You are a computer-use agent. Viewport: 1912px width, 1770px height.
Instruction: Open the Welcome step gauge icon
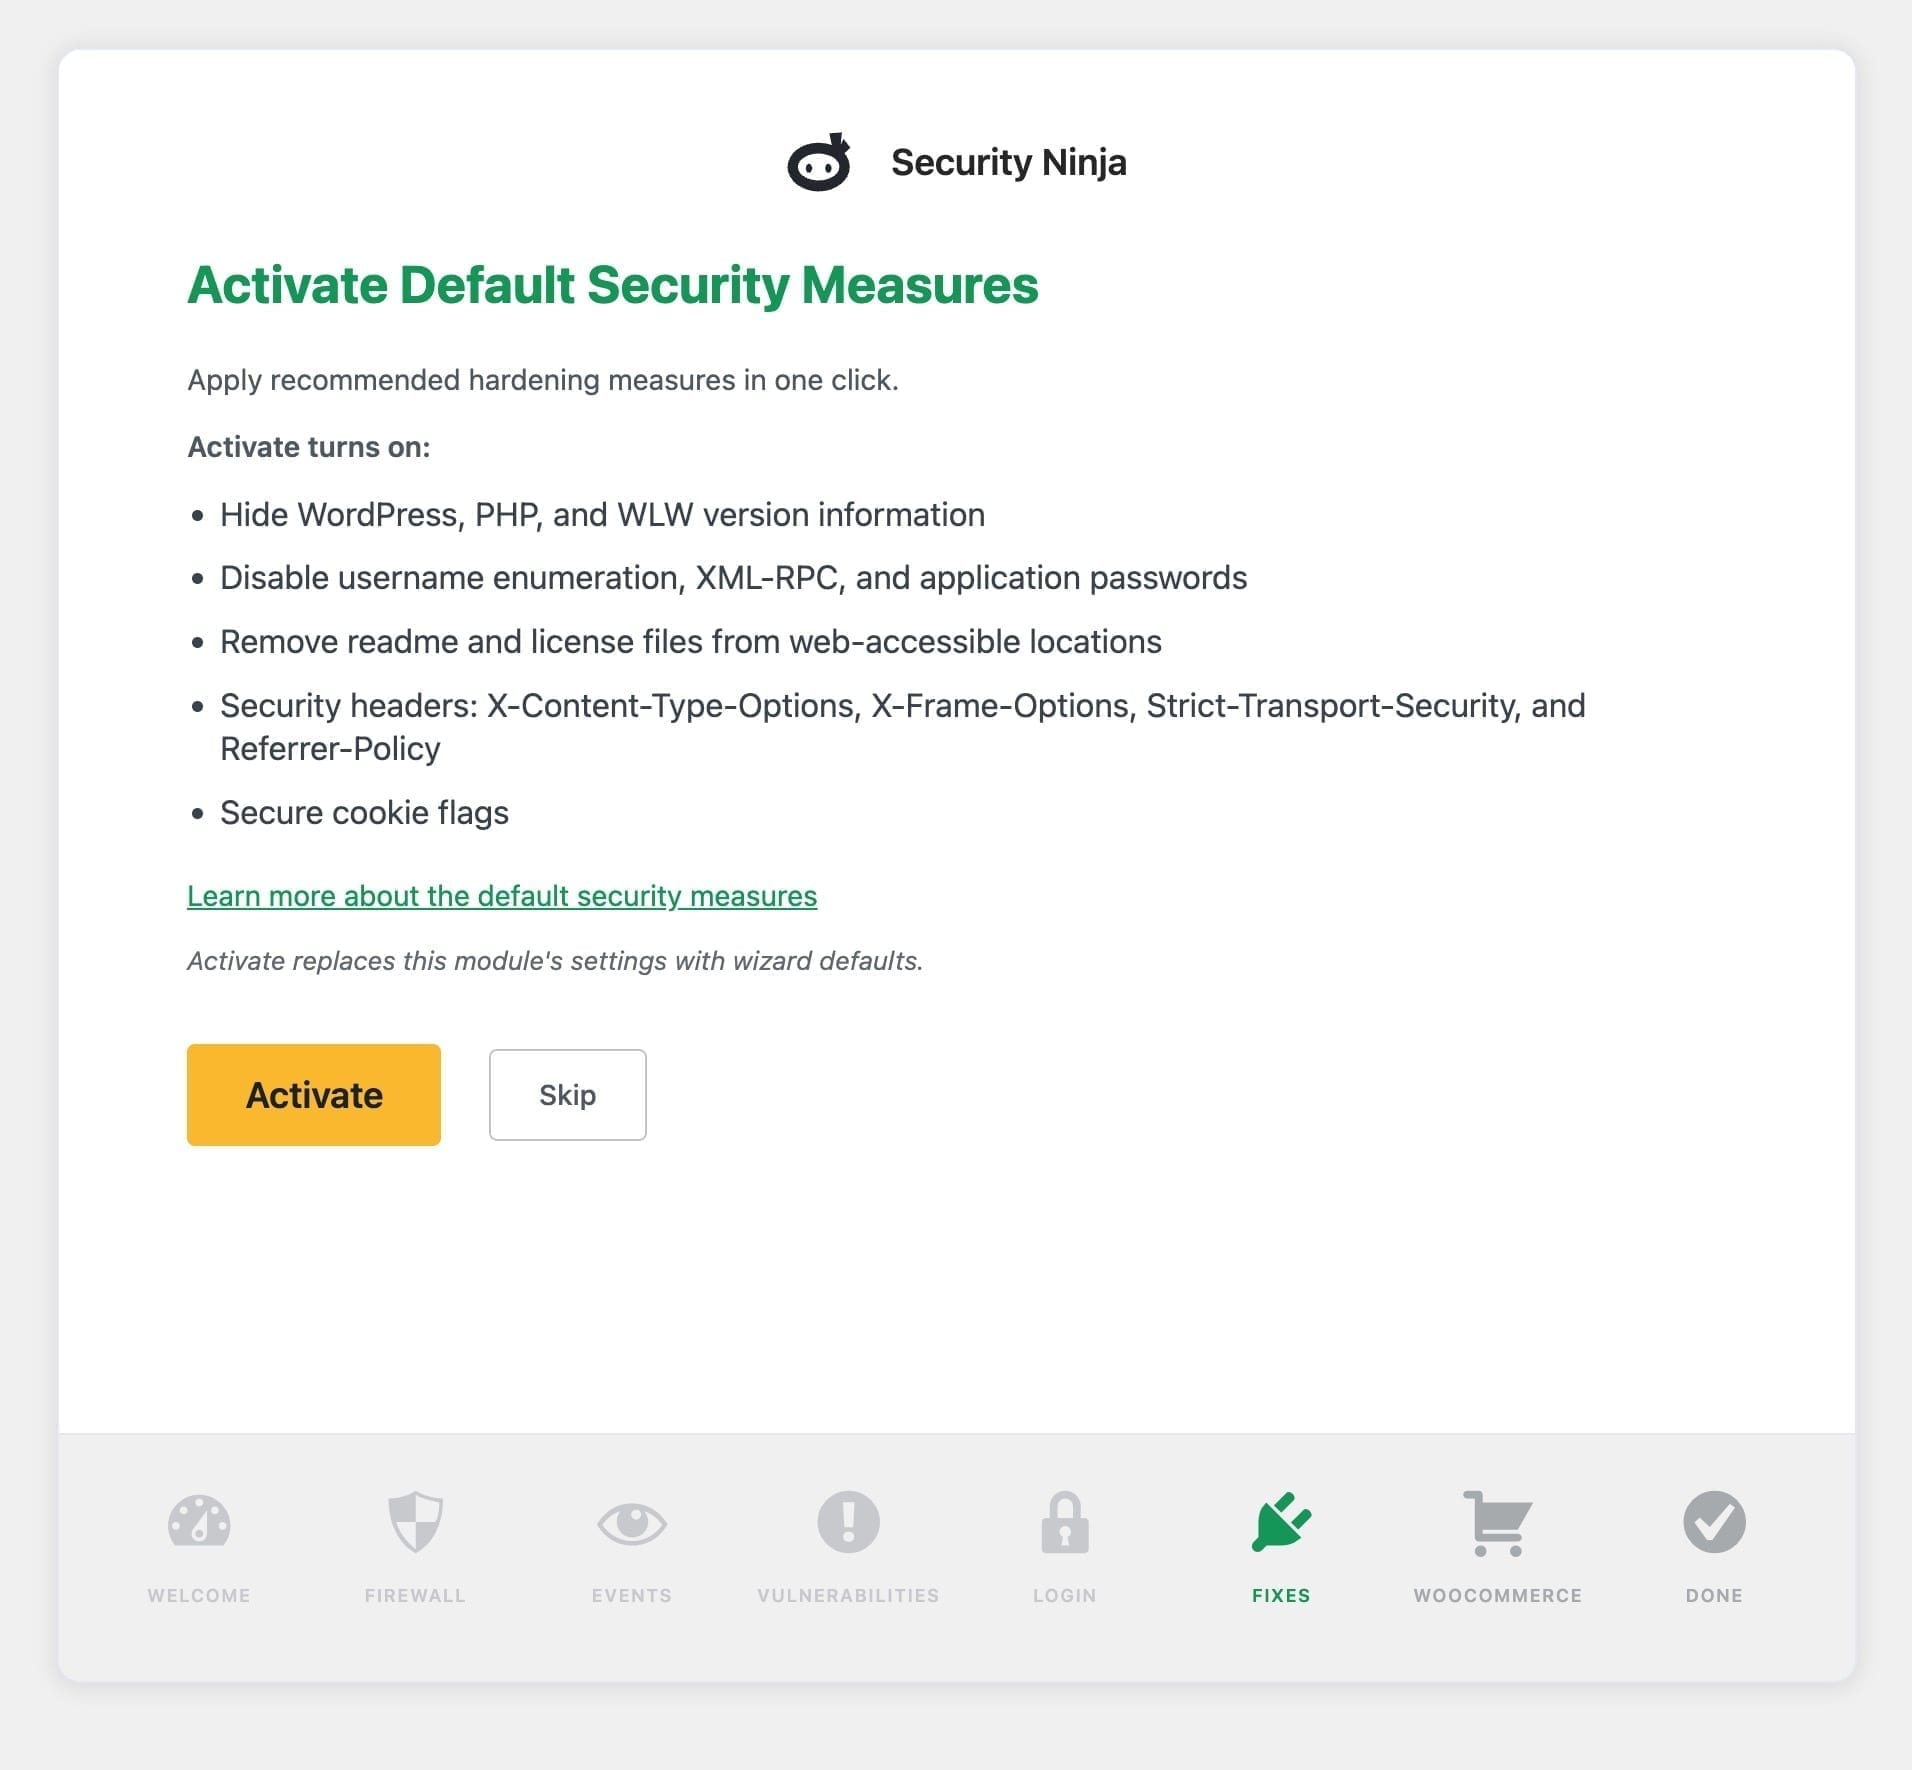click(199, 1521)
